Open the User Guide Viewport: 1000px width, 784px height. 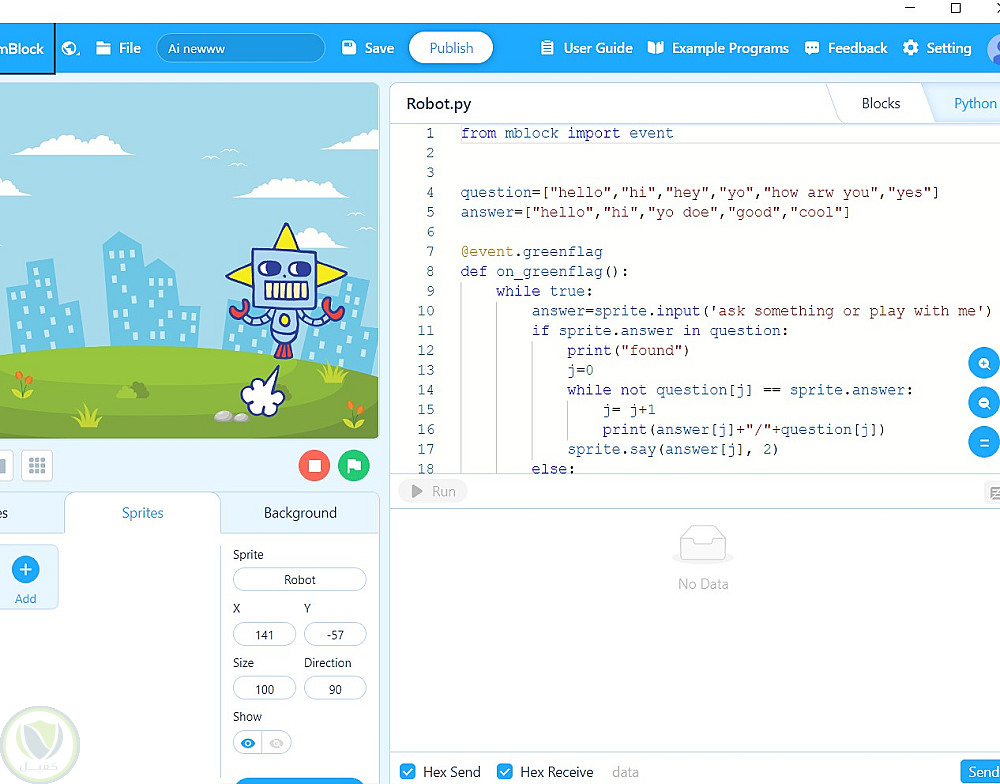click(587, 48)
